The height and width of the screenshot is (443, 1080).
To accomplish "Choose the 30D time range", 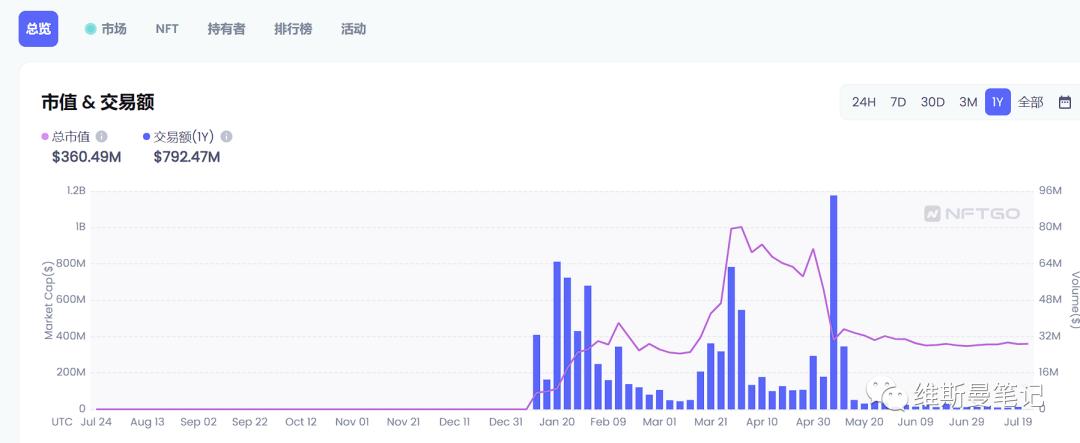I will point(932,102).
